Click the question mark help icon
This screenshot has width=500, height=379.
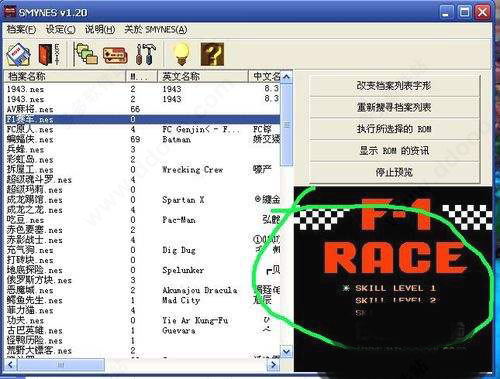coord(212,54)
